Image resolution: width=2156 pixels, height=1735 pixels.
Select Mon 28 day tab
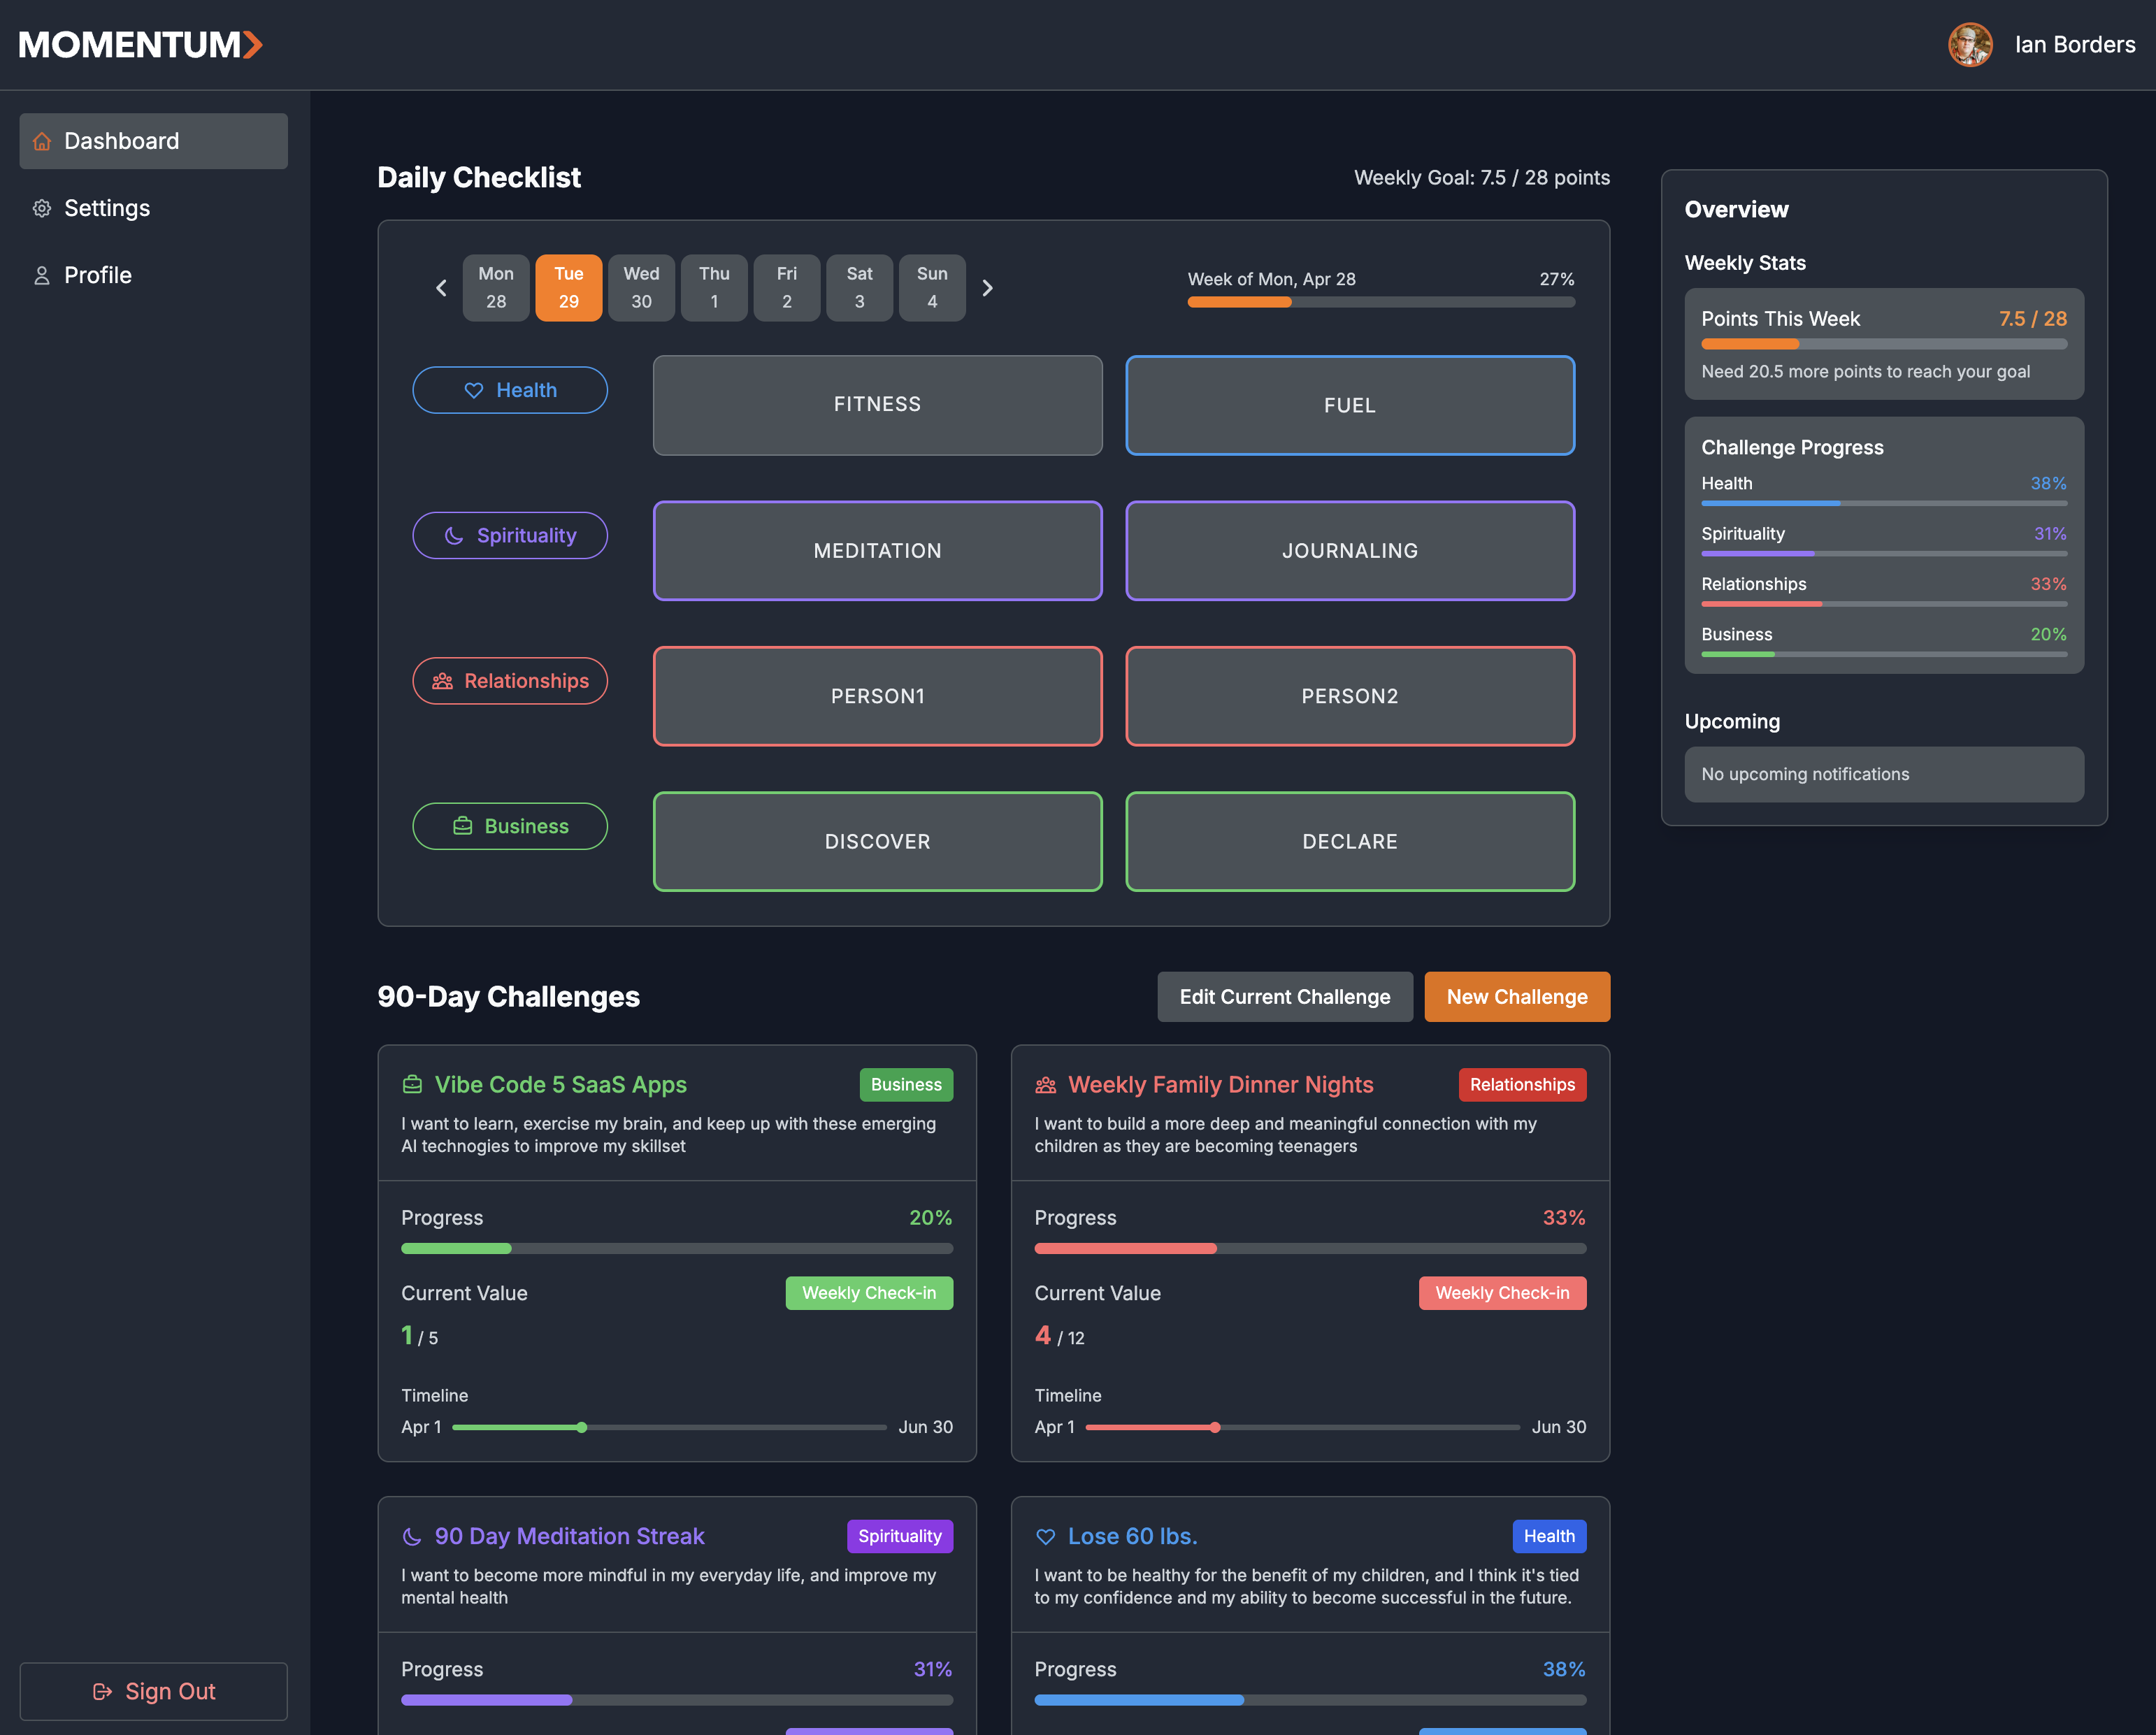coord(496,288)
